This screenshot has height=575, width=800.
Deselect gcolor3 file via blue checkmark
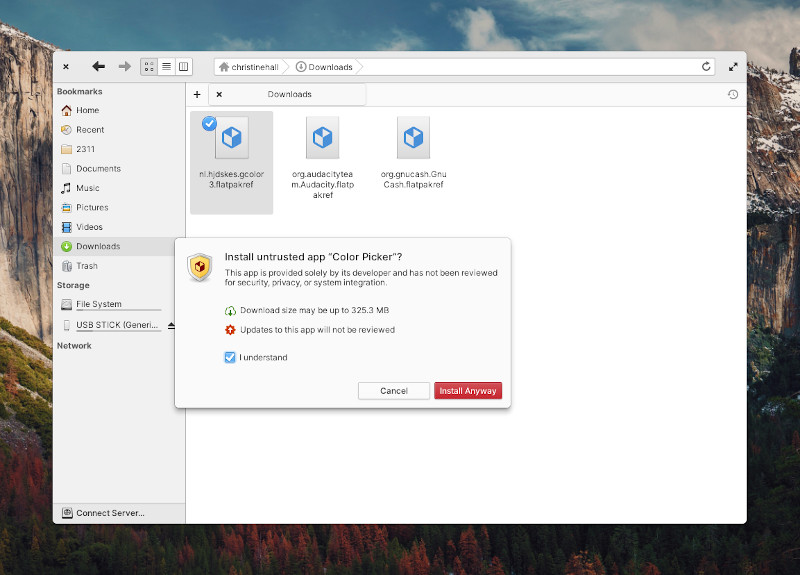coord(209,123)
